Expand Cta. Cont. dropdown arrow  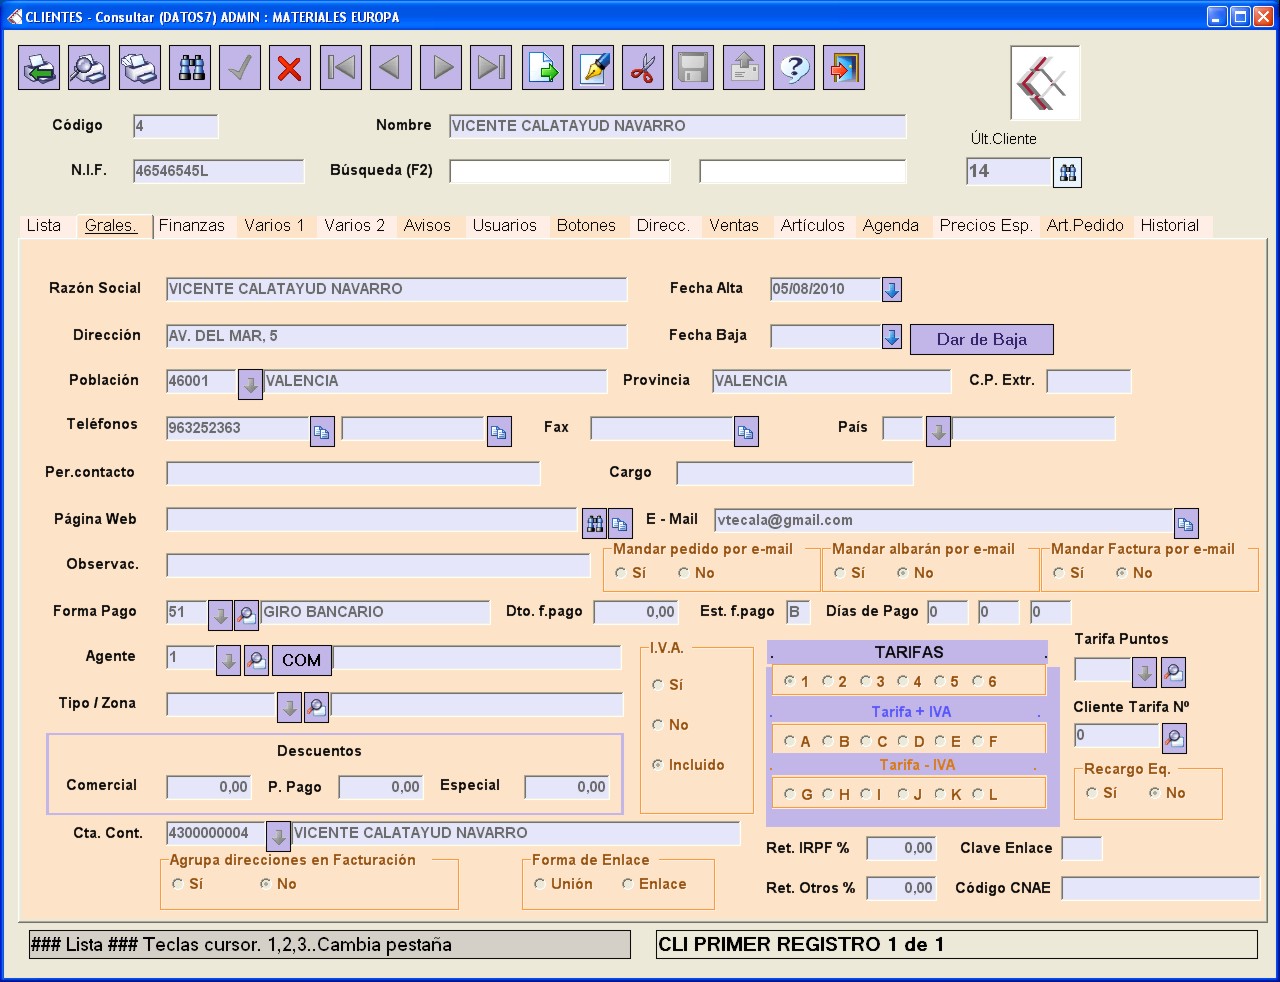point(279,836)
